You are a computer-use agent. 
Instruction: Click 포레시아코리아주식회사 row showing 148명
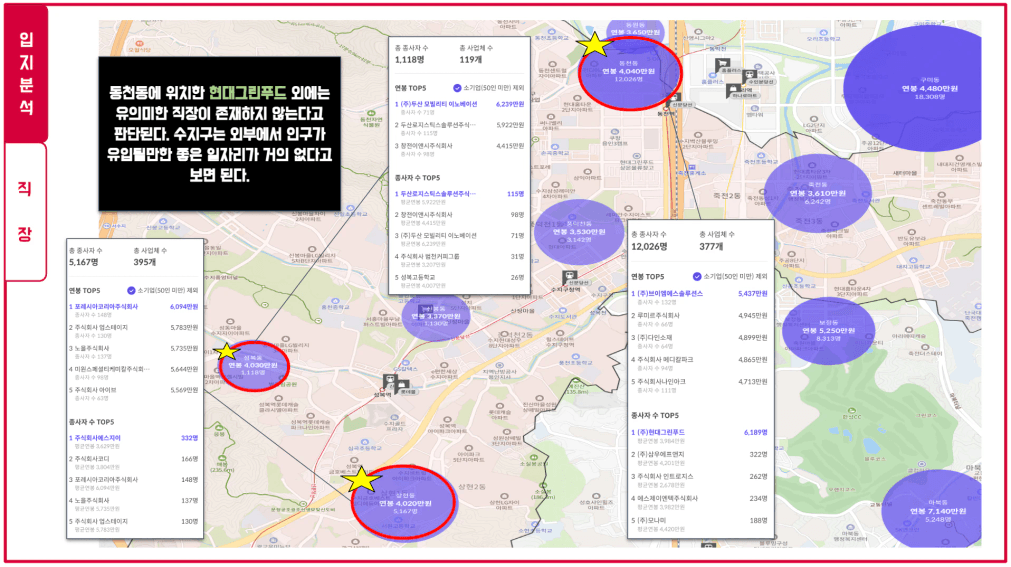tap(133, 483)
